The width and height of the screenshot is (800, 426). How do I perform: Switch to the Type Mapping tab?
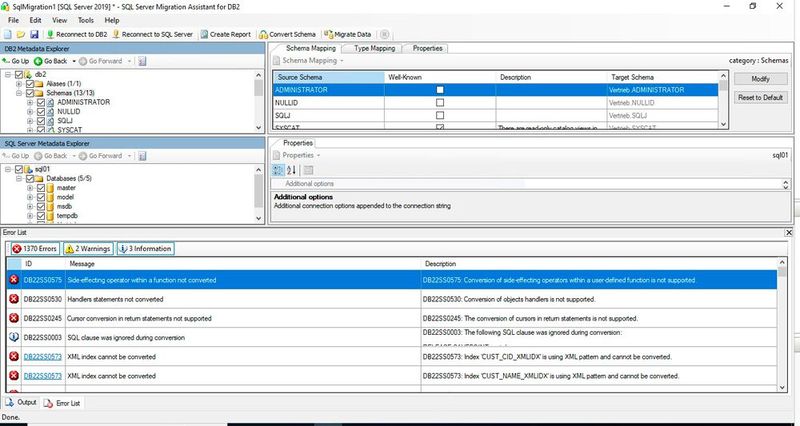(374, 48)
